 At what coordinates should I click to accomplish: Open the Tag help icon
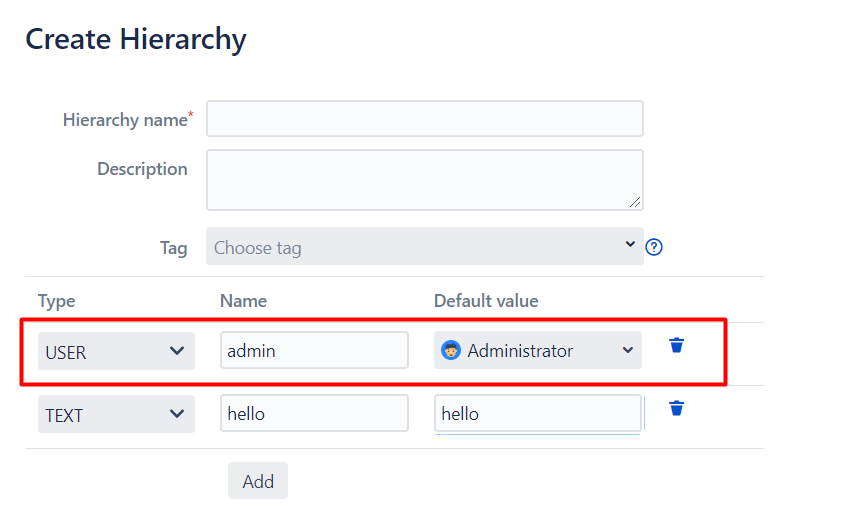654,247
